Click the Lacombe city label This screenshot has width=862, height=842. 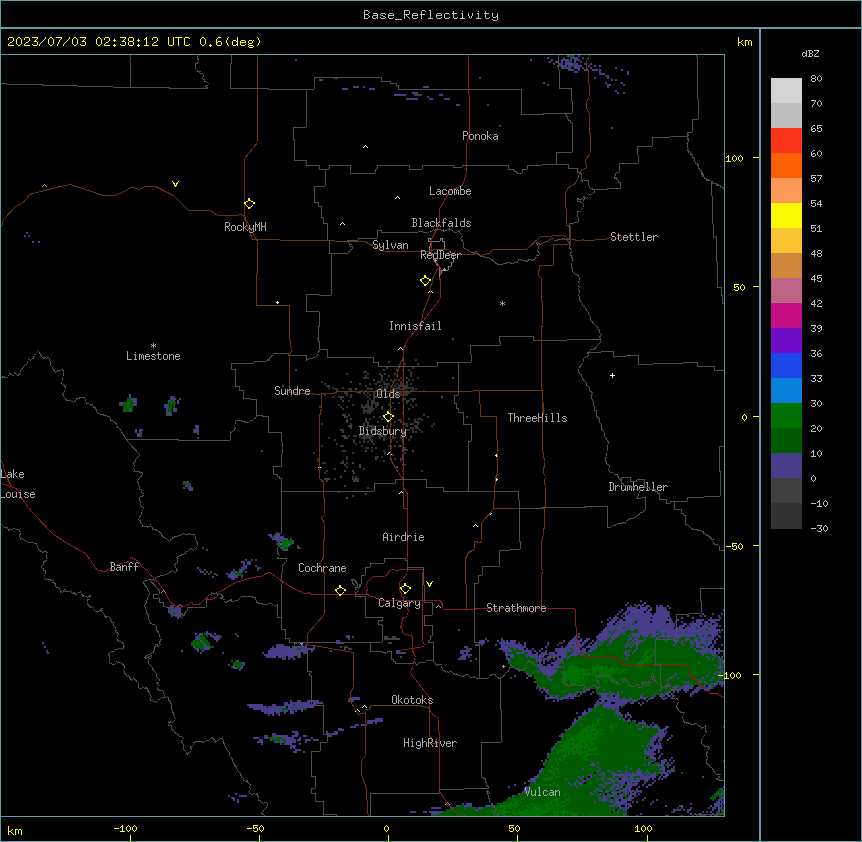click(x=450, y=191)
